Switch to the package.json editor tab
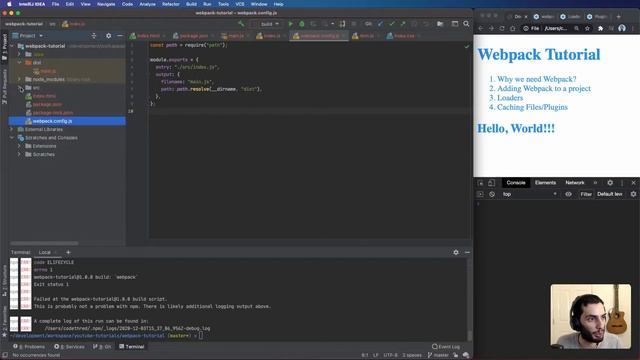640x360 pixels. (191, 36)
